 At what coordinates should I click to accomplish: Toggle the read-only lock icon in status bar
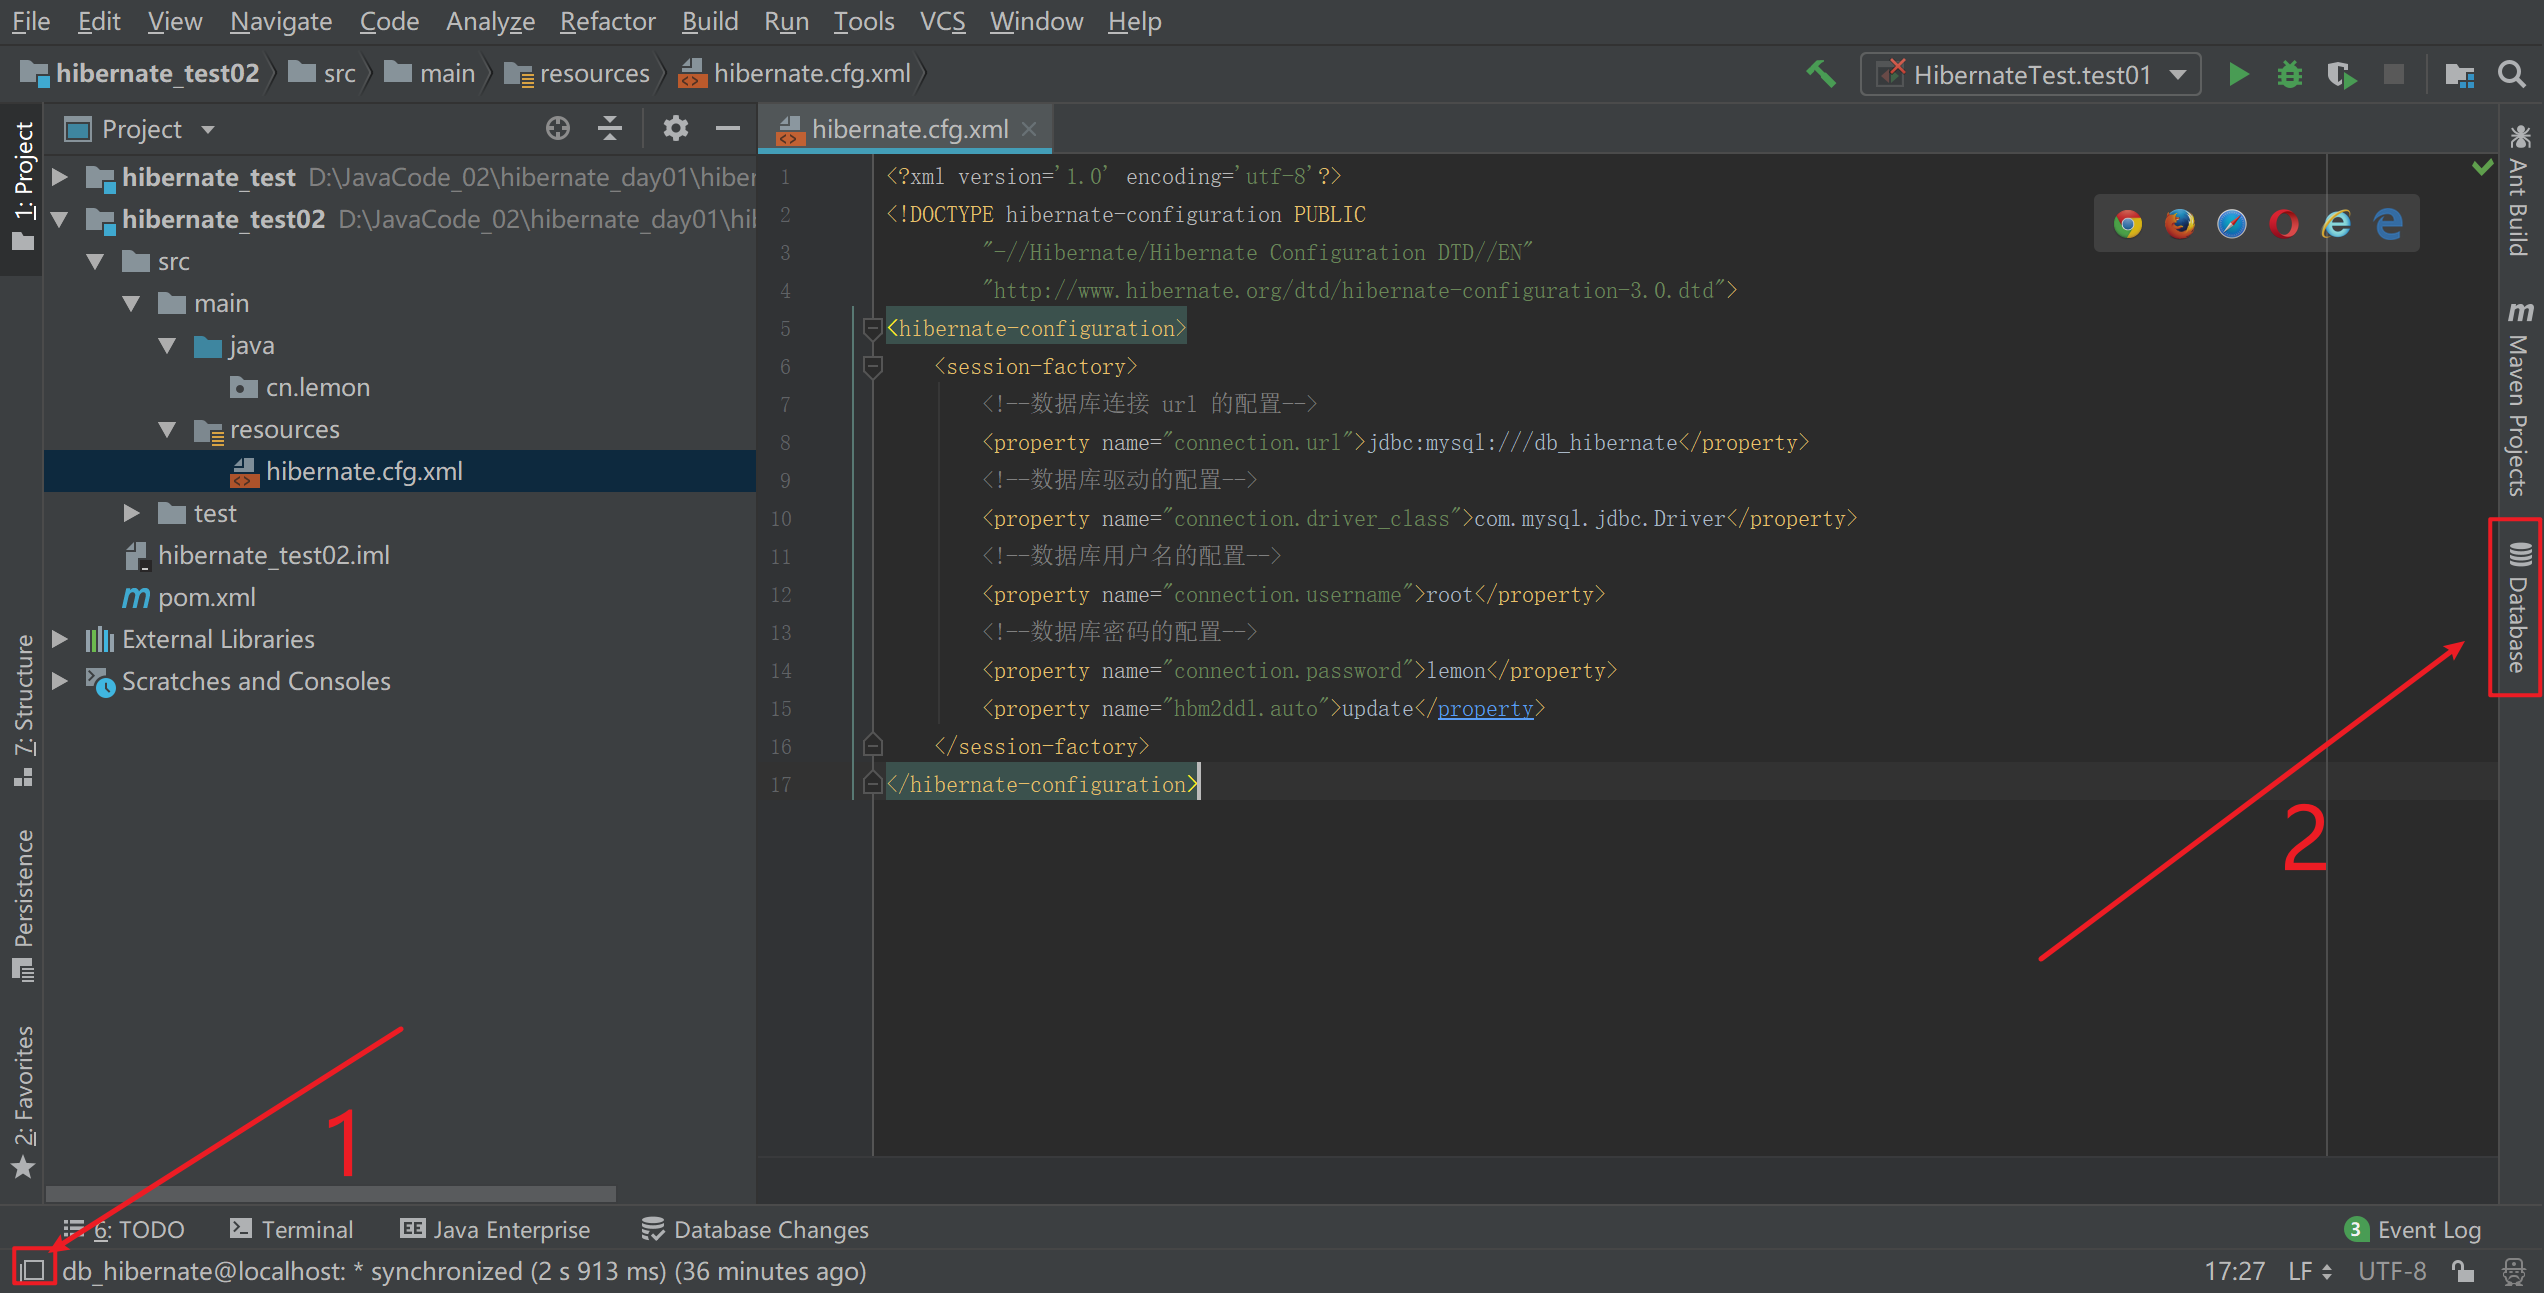[2464, 1271]
